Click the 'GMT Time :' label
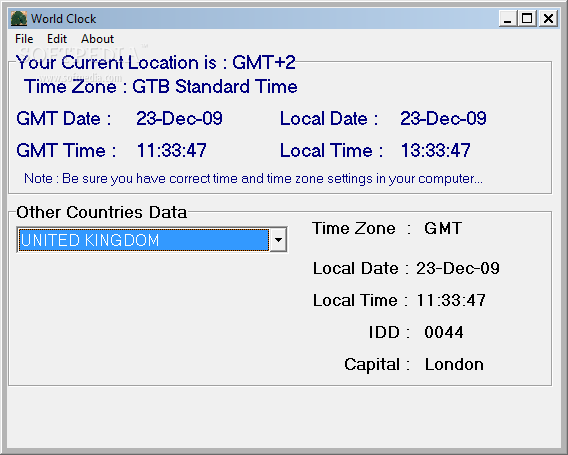 66,150
